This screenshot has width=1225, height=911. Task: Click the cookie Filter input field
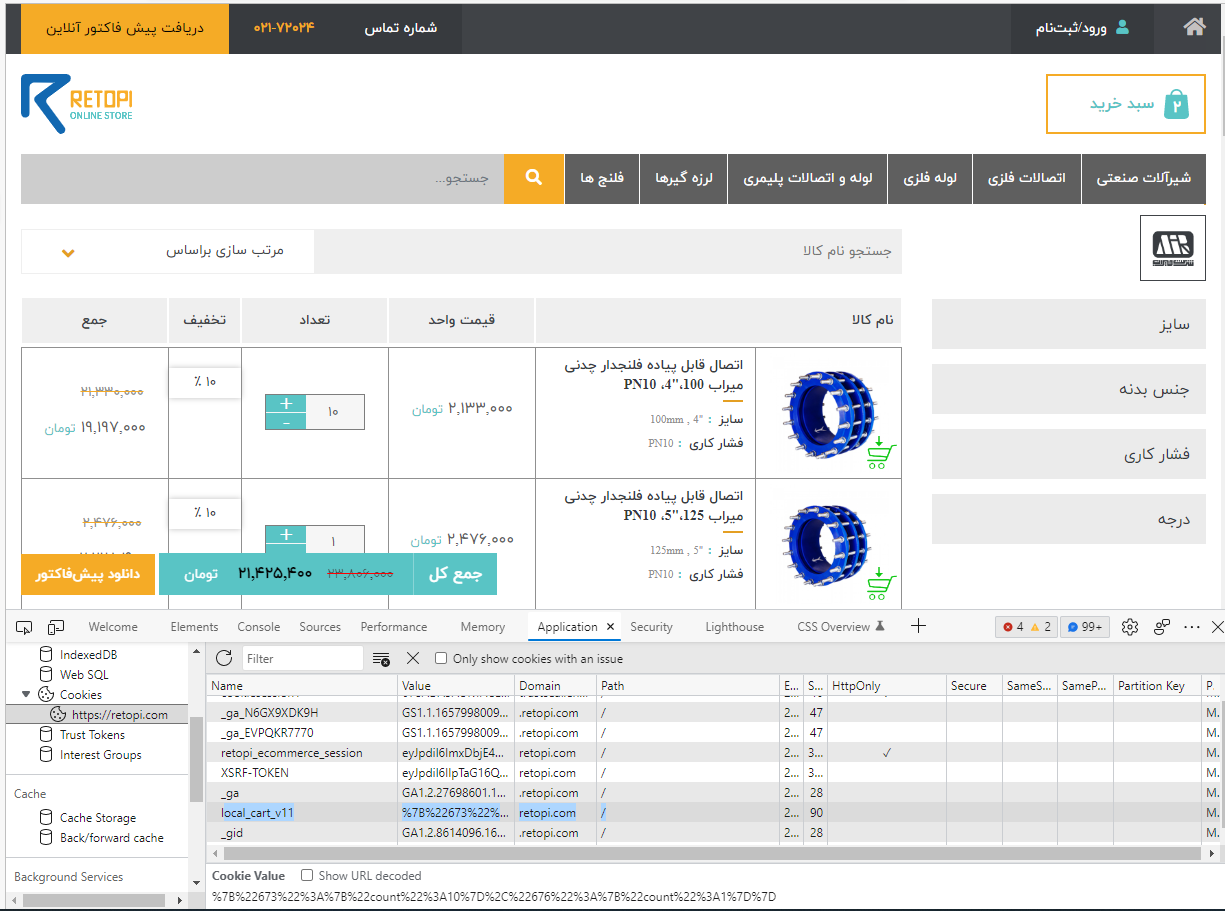302,659
